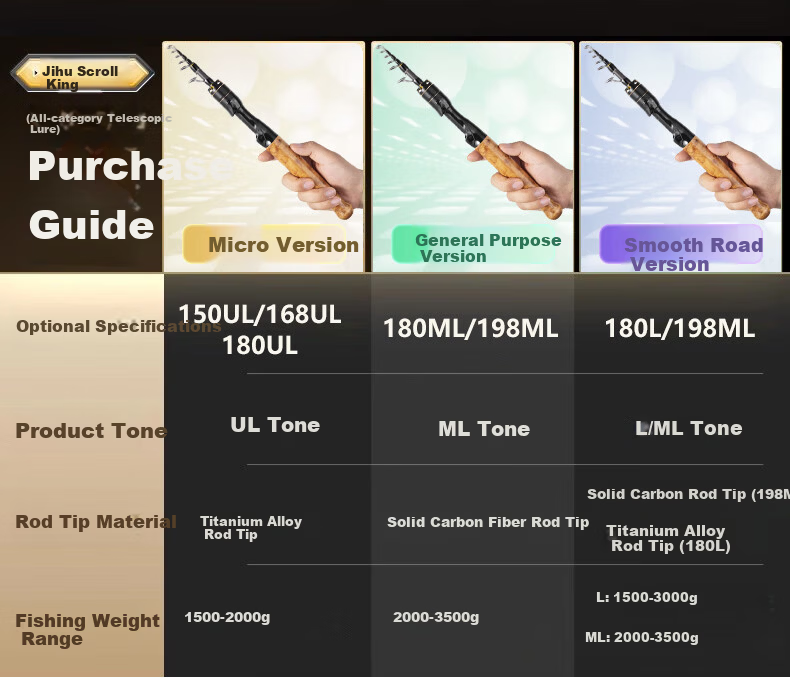Click the 180ML/198ML specification

(471, 328)
